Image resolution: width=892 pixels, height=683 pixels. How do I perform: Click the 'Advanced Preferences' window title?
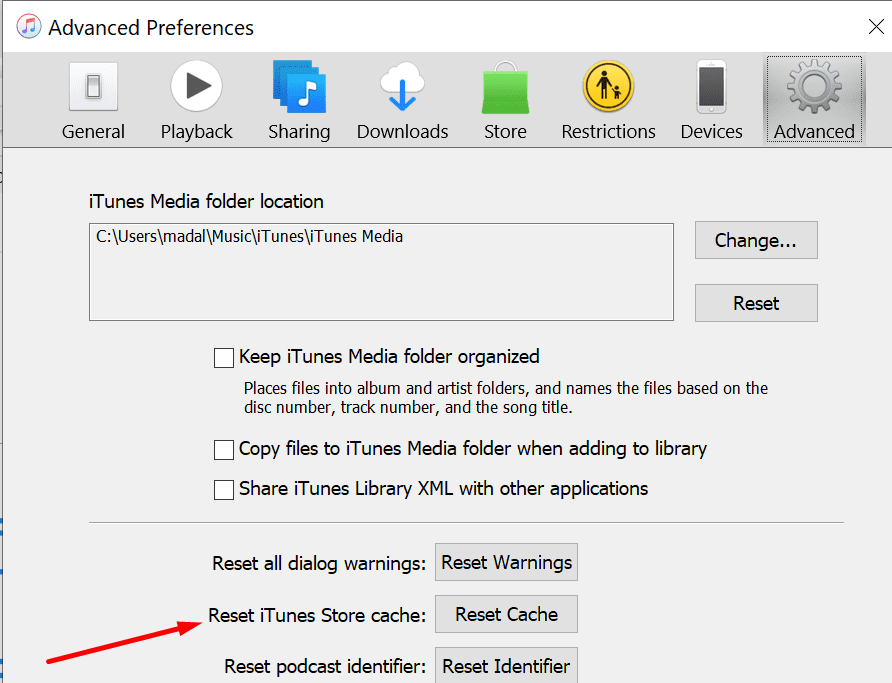[x=151, y=27]
